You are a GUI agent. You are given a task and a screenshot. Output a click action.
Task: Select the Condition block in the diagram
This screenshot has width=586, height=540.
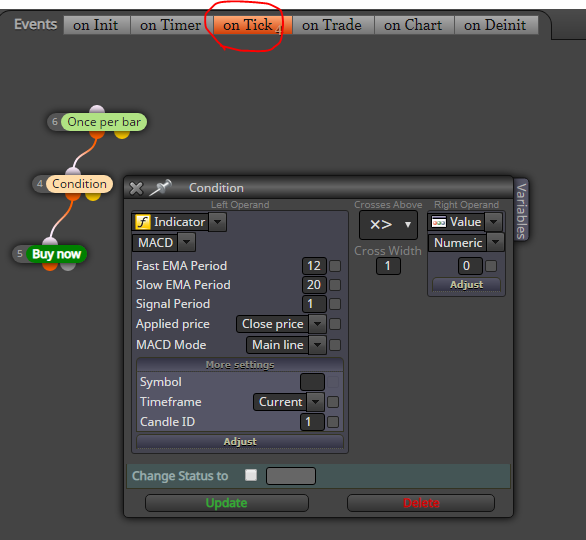[x=79, y=184]
